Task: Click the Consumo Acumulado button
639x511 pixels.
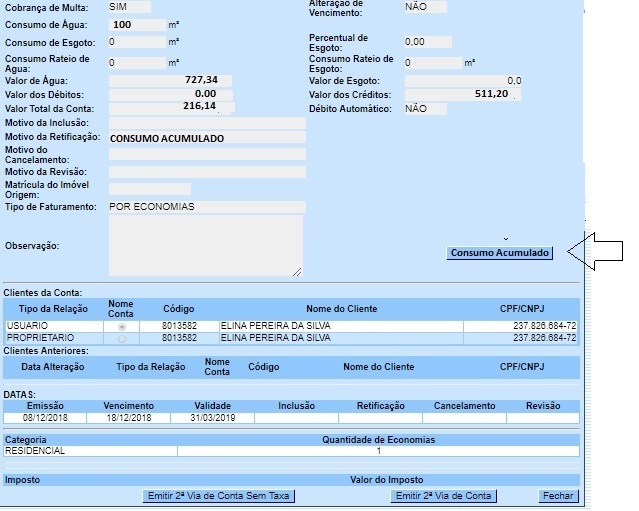Action: [x=500, y=253]
